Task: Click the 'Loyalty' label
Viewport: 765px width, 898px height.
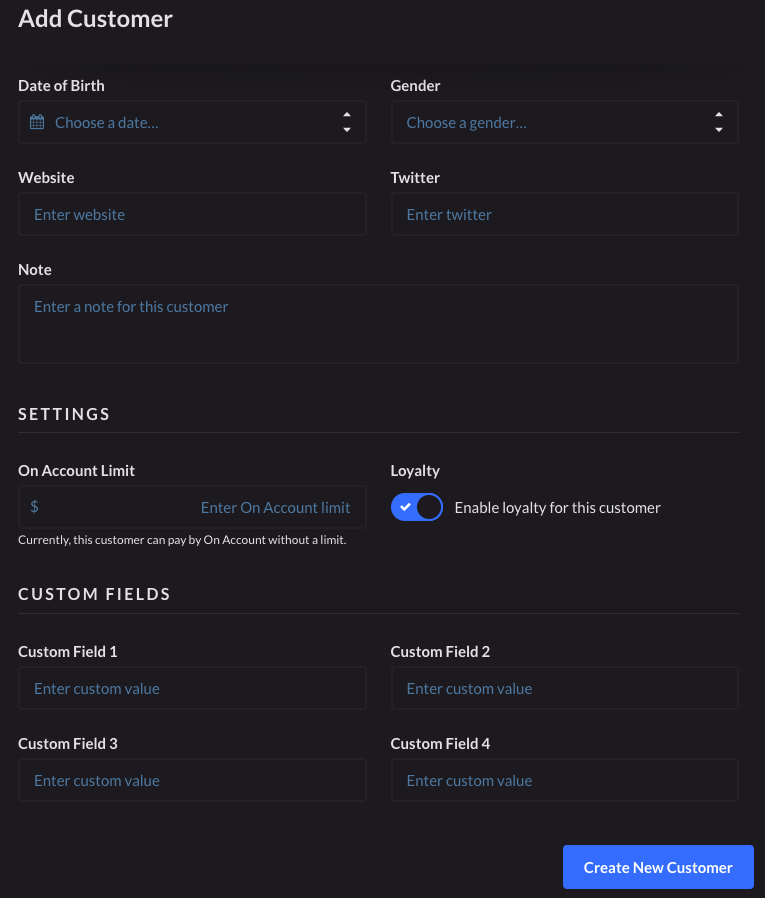Action: (x=415, y=471)
